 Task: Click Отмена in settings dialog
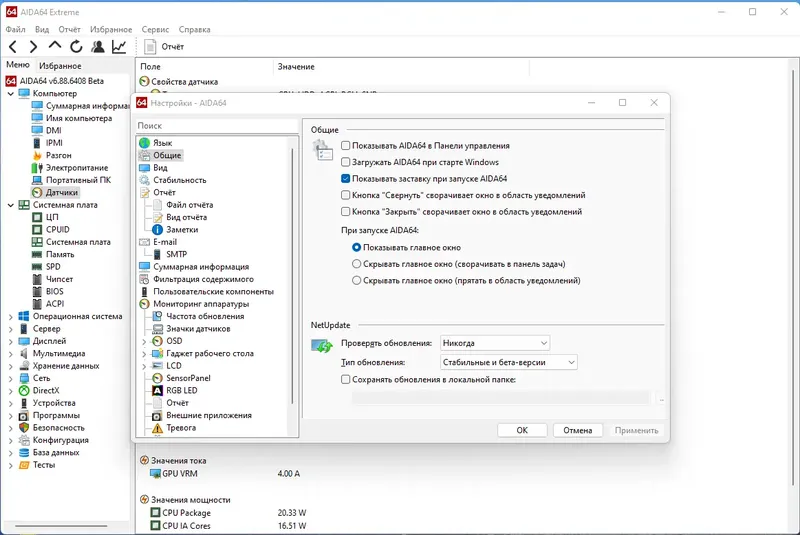[578, 430]
